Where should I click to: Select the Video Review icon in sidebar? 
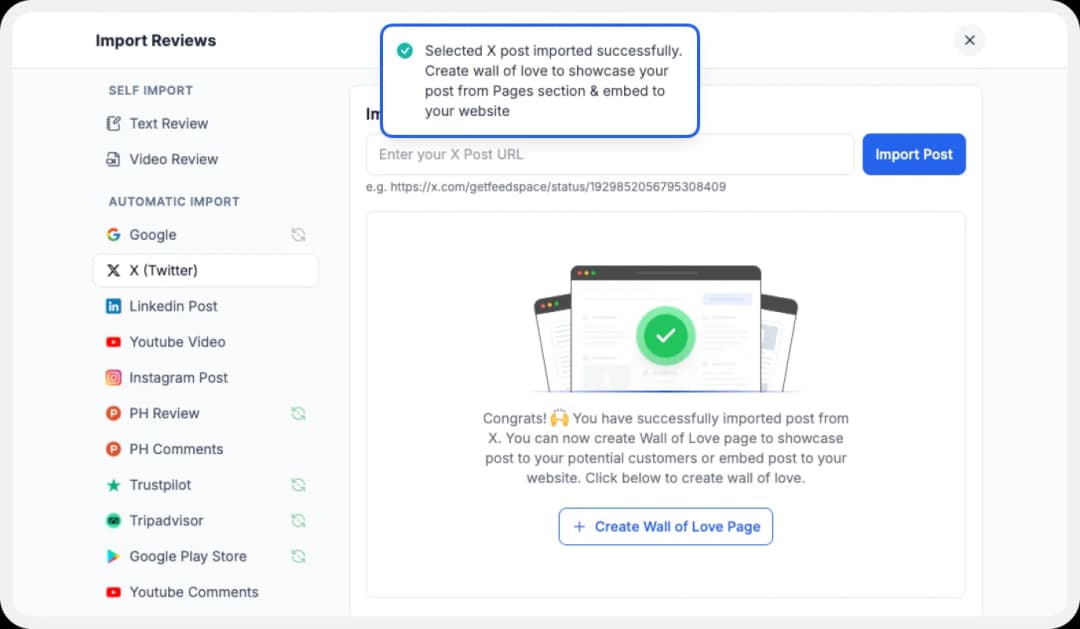pyautogui.click(x=116, y=159)
